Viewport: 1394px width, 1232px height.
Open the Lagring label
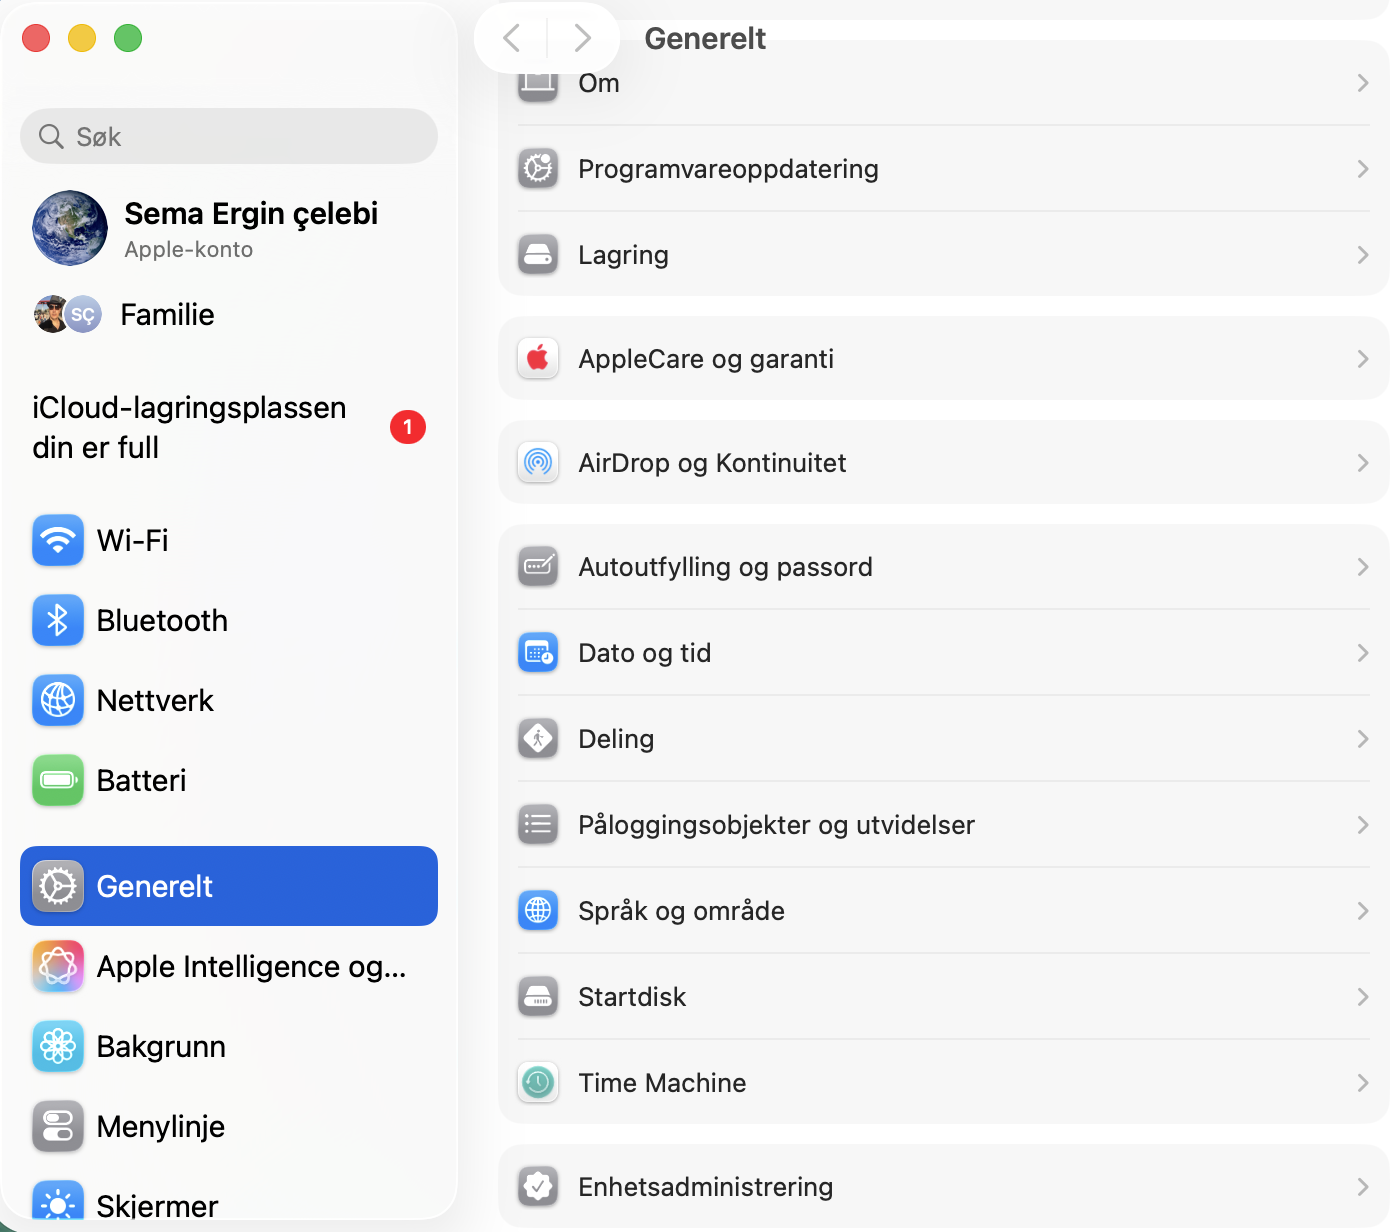pos(623,255)
